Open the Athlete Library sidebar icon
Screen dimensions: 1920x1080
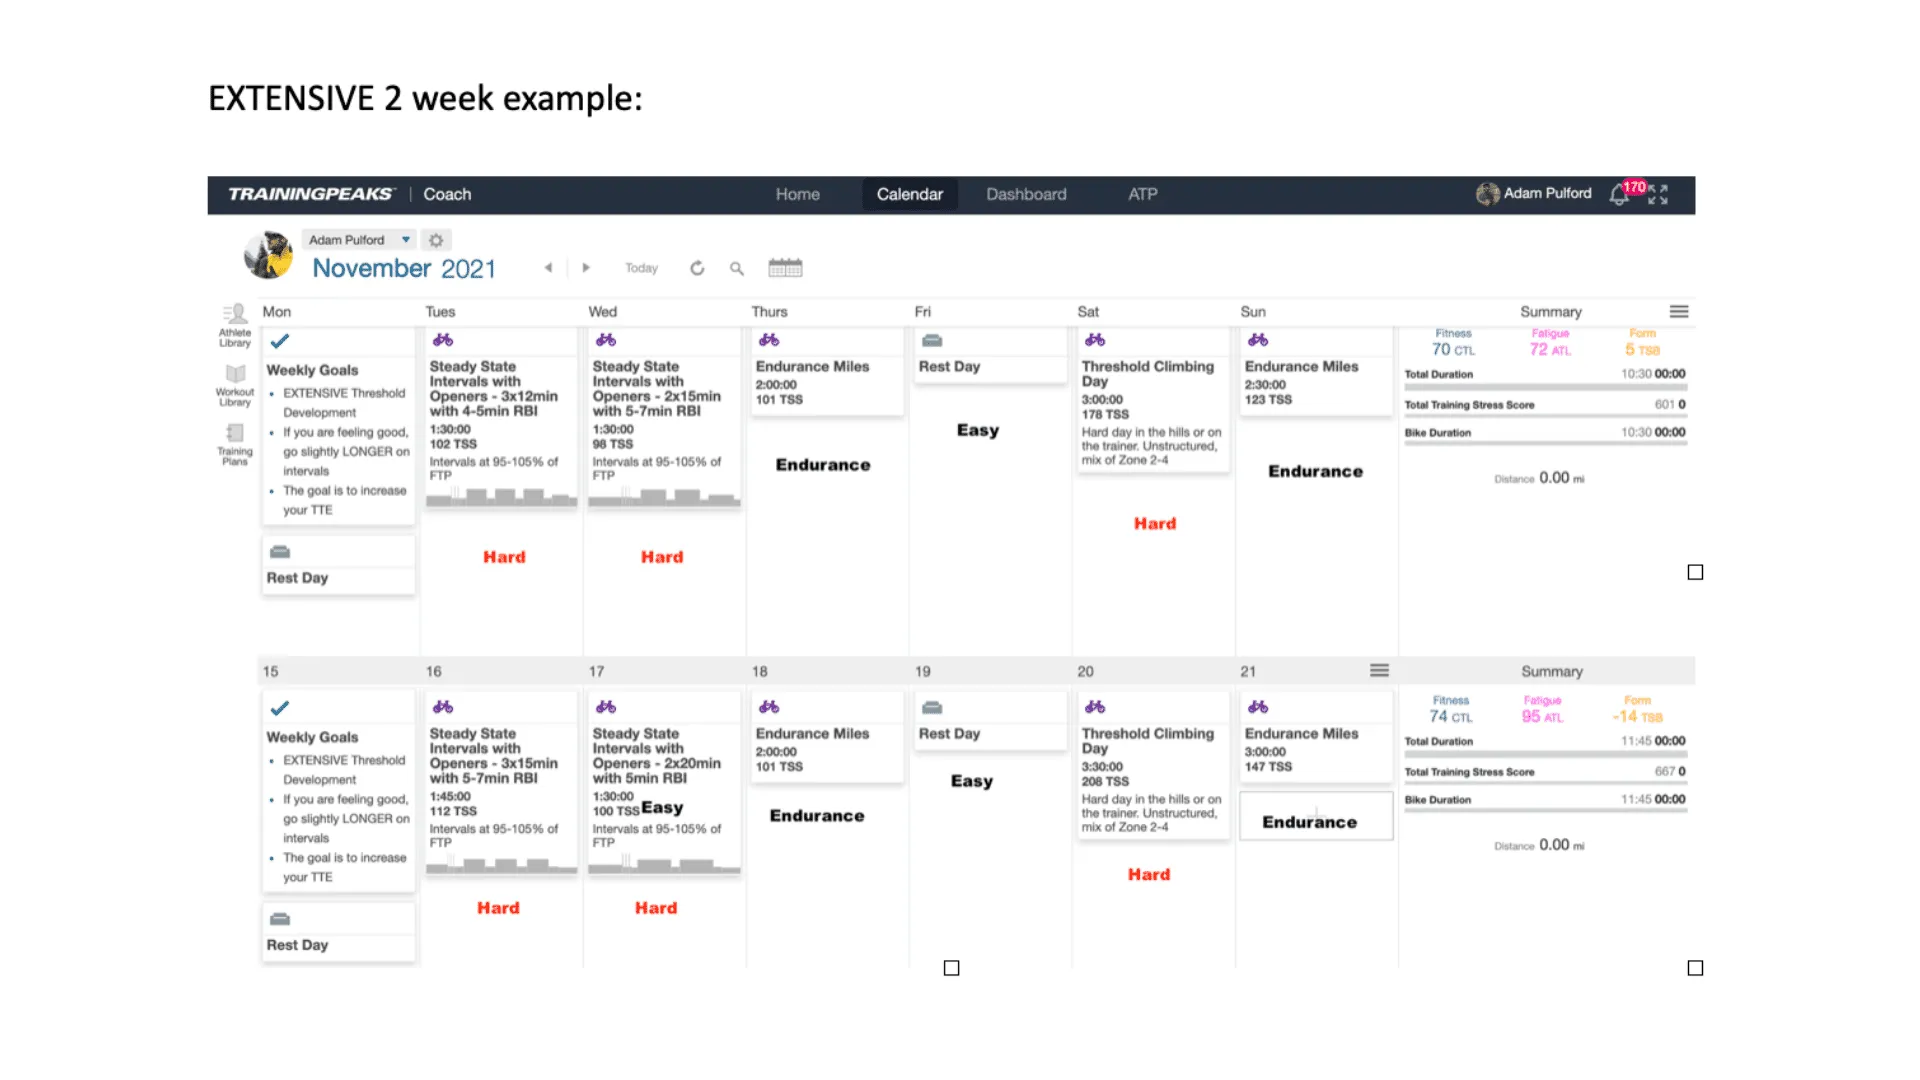(x=235, y=325)
